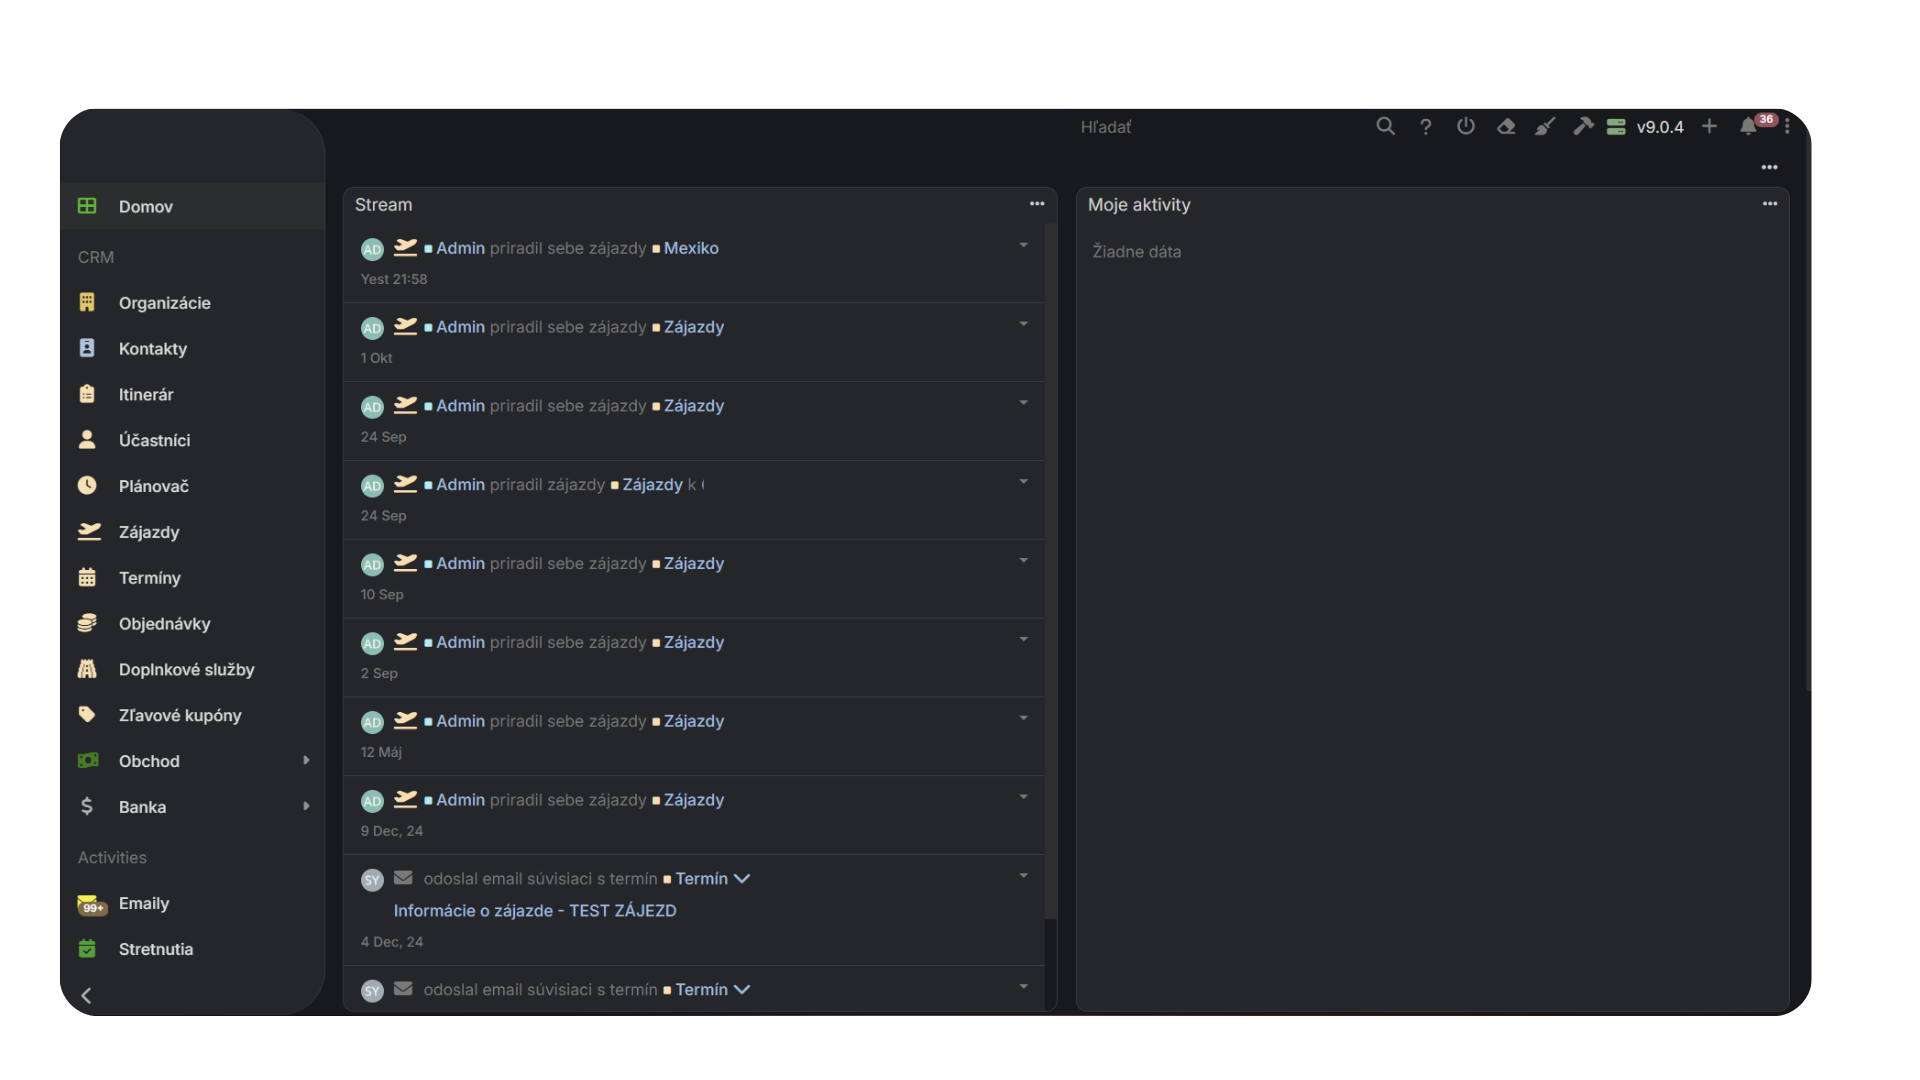This screenshot has width=1920, height=1080.
Task: Click the question mark help icon
Action: (1426, 127)
